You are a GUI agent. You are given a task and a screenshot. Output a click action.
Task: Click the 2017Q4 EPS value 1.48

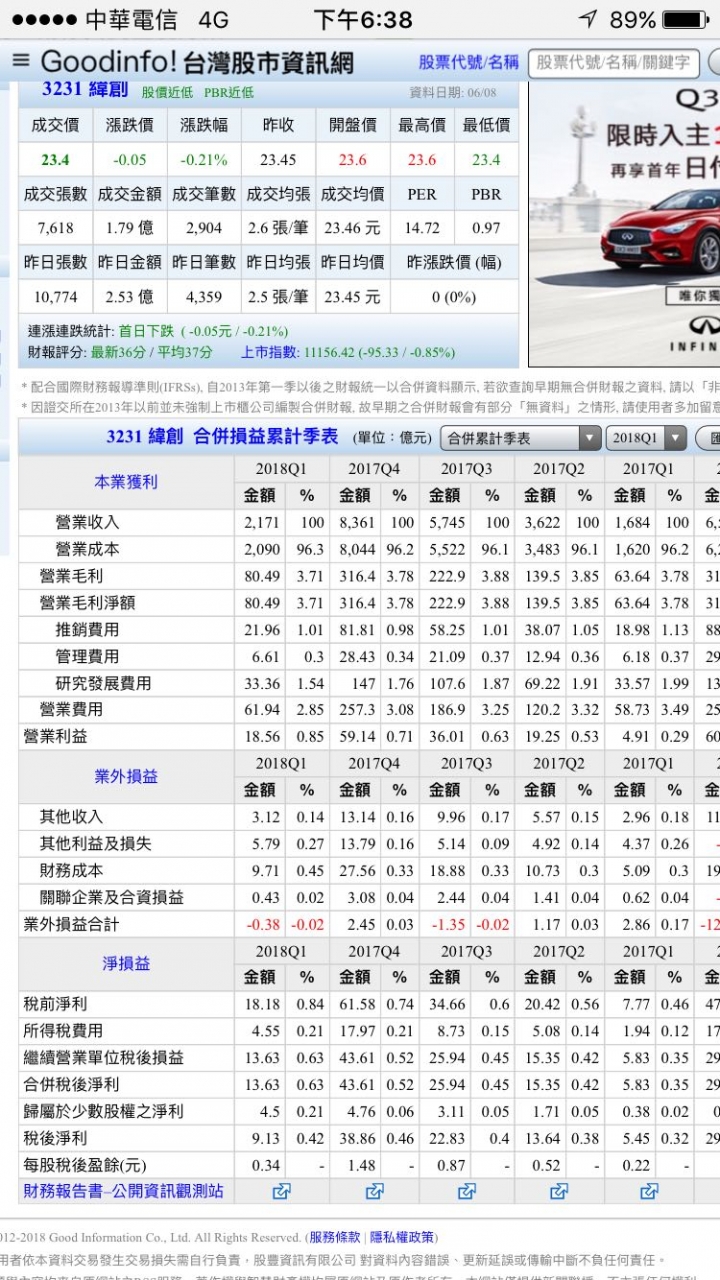[x=360, y=1165]
